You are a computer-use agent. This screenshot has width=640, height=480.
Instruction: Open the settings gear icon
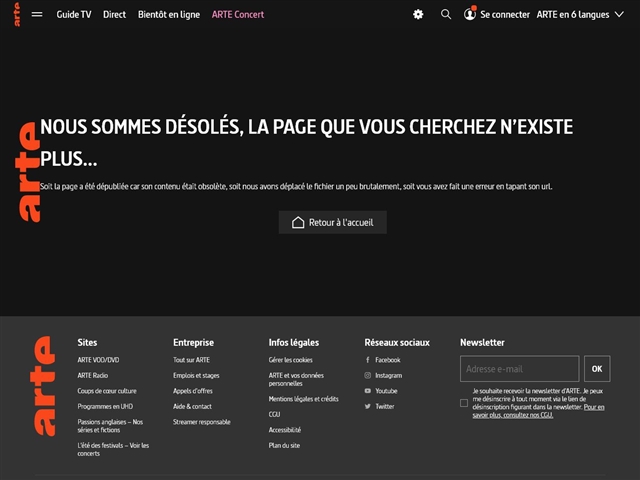coord(418,15)
